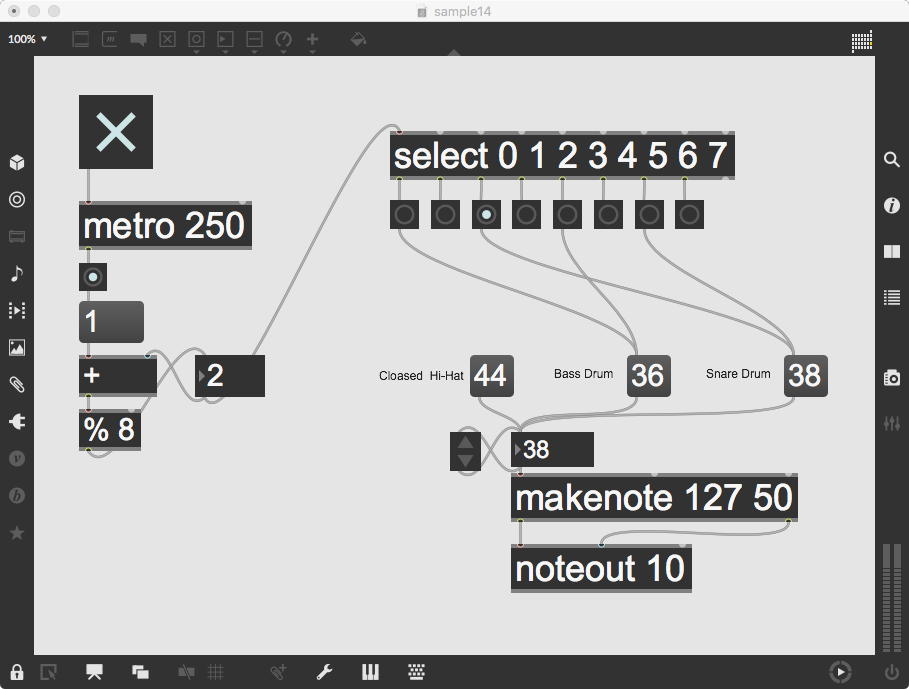Open the music note audio browser

pyautogui.click(x=17, y=274)
